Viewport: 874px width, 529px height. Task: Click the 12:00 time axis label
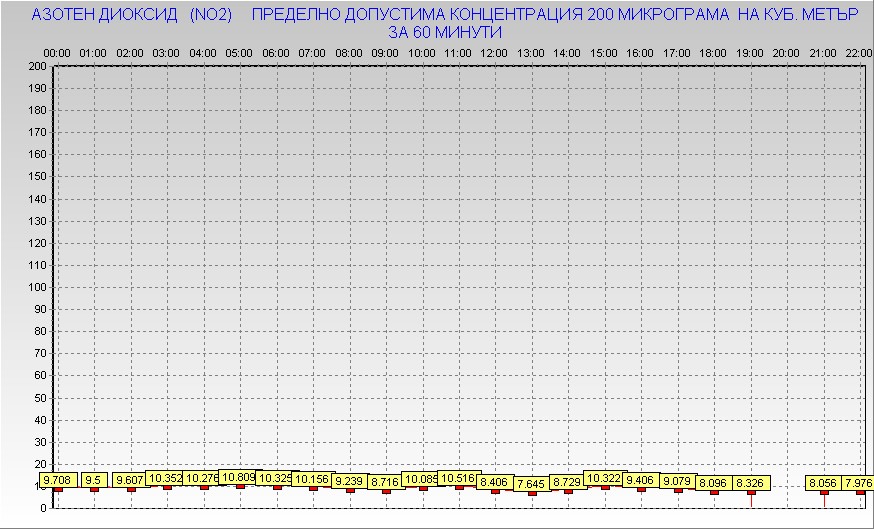coord(494,52)
